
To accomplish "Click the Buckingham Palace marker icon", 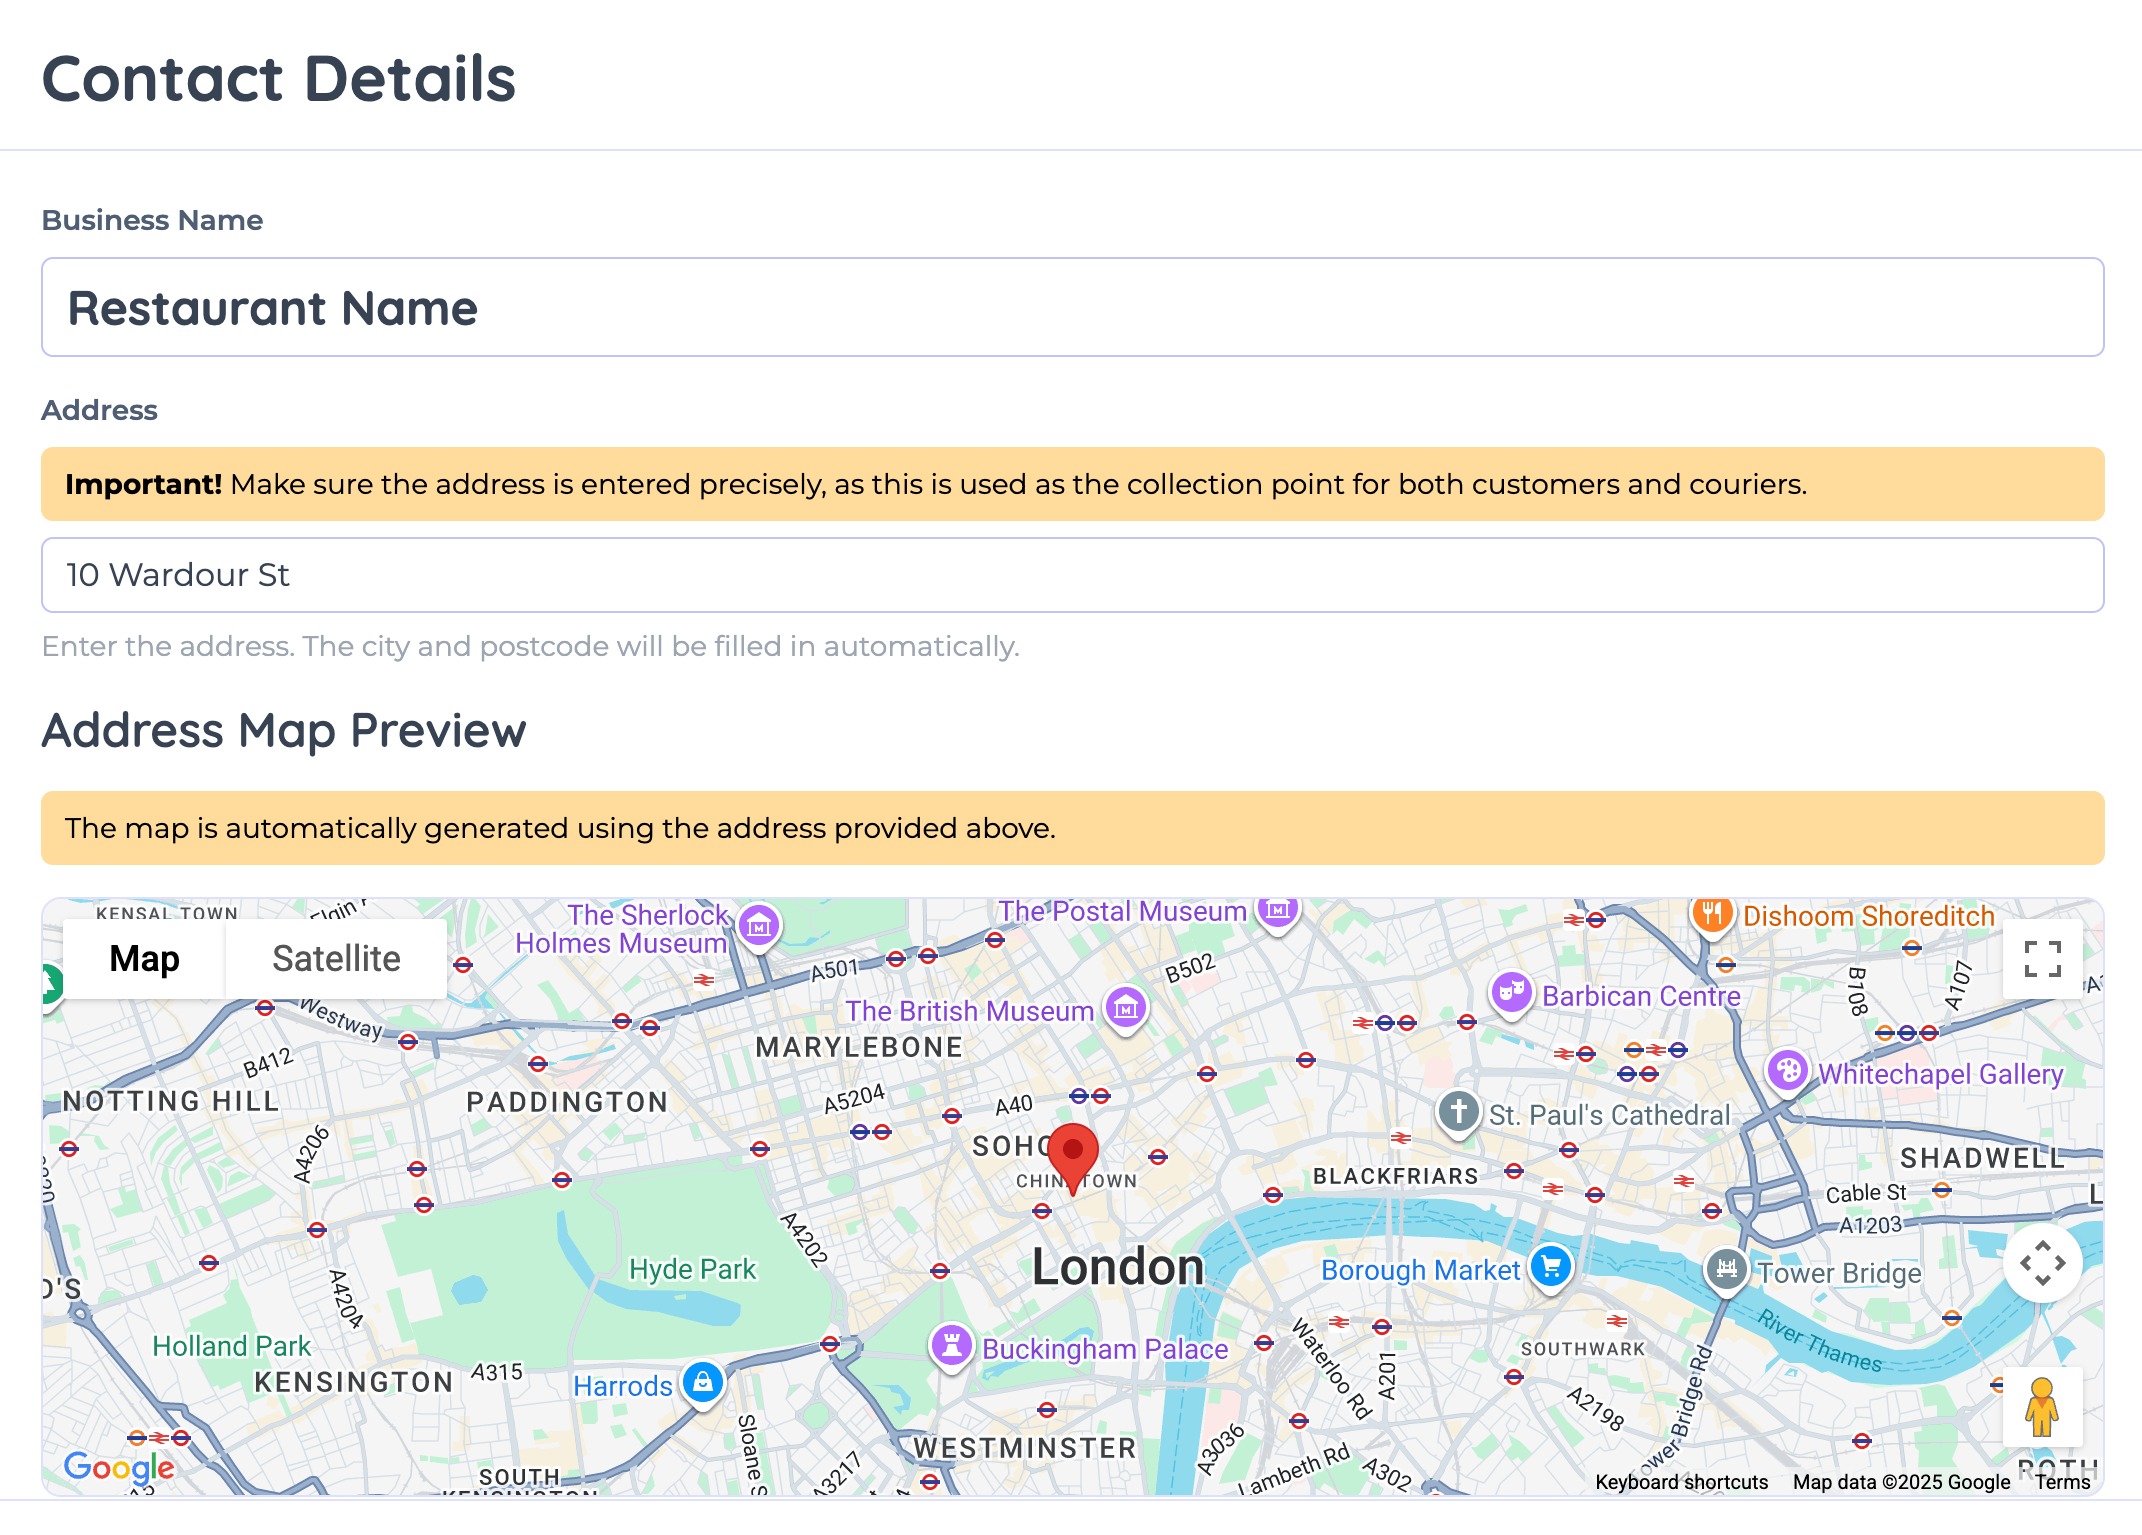I will 951,1345.
